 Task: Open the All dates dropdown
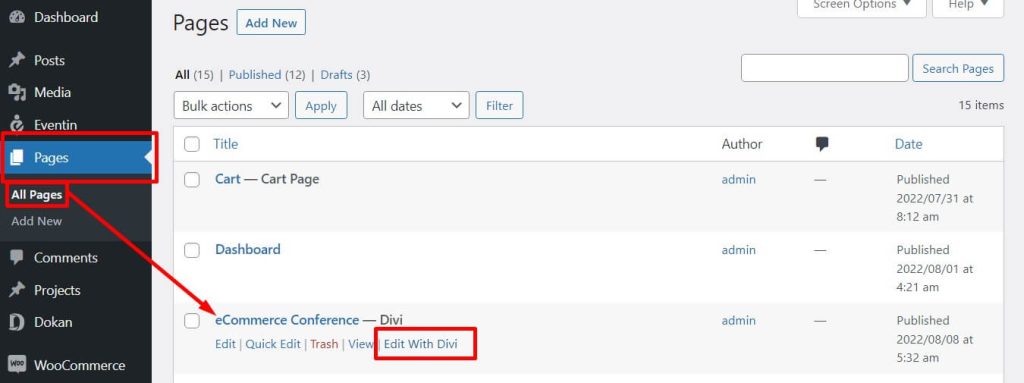pyautogui.click(x=416, y=105)
